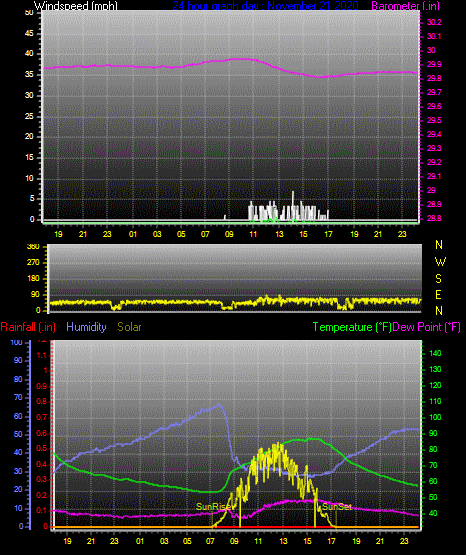Select the 29.5 value on barometer axis
This screenshot has width=466, height=555.
(x=434, y=120)
